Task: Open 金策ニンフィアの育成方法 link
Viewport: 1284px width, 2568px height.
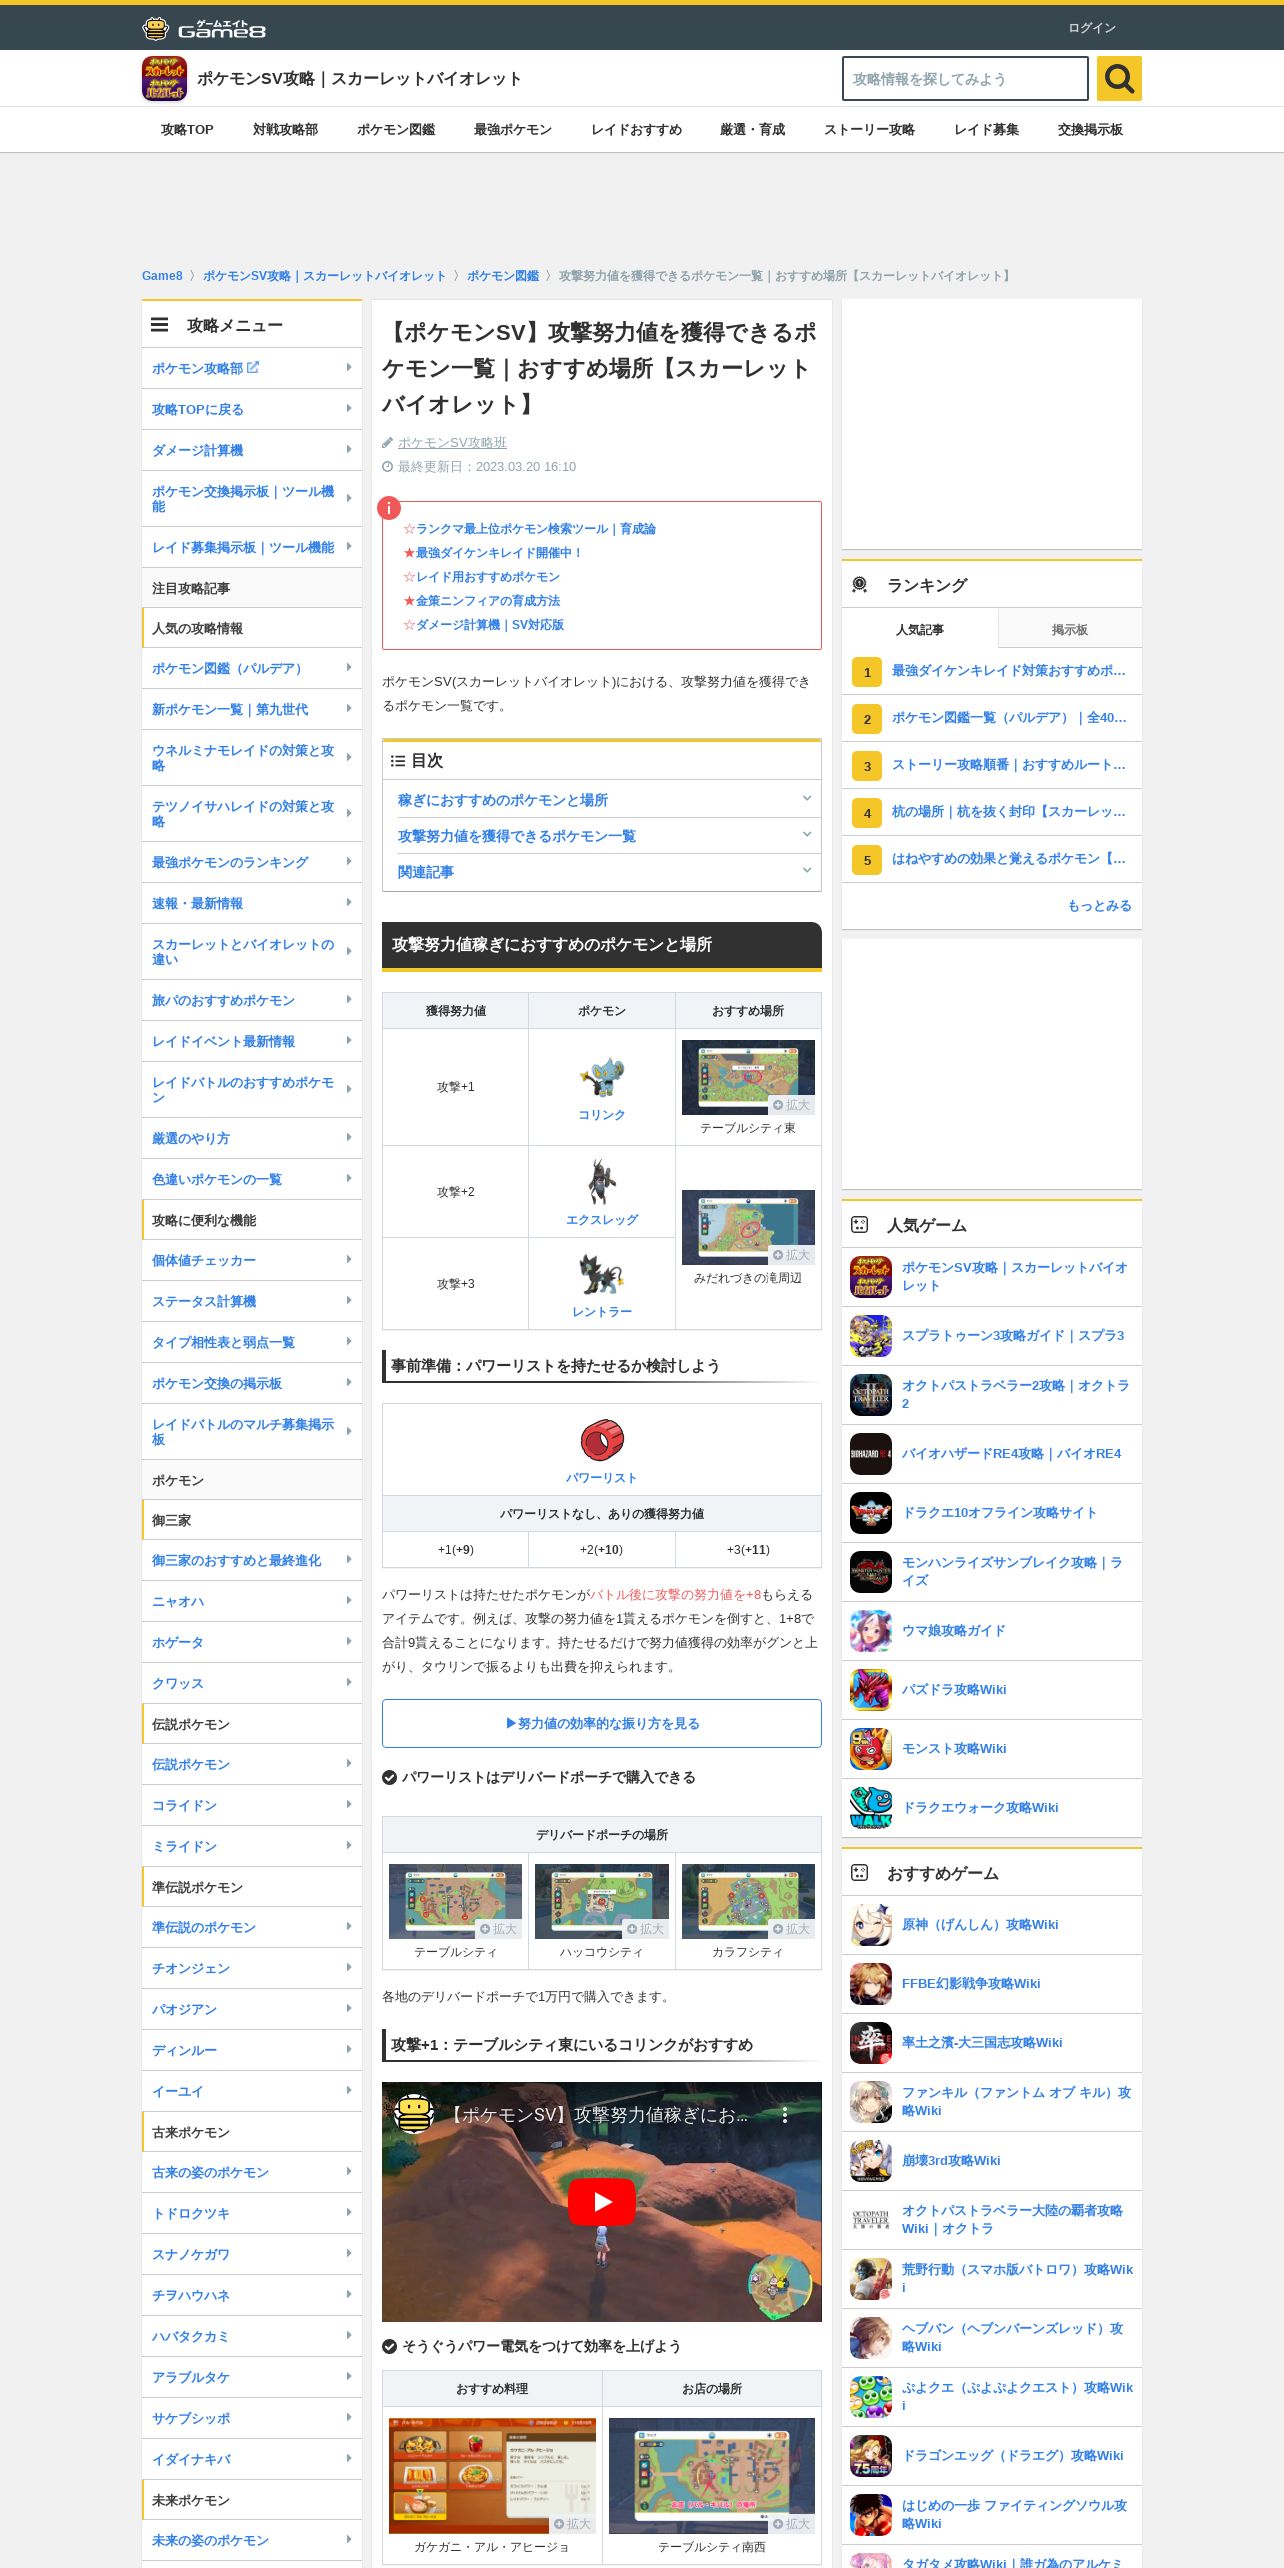Action: click(x=488, y=600)
